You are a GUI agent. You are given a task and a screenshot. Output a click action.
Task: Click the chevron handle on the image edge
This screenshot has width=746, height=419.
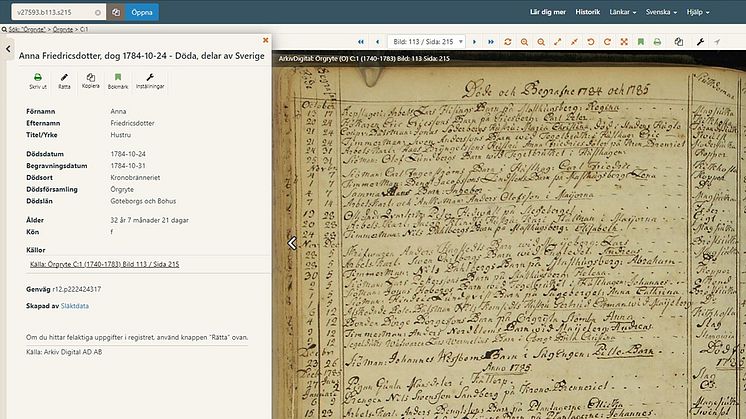(x=292, y=243)
